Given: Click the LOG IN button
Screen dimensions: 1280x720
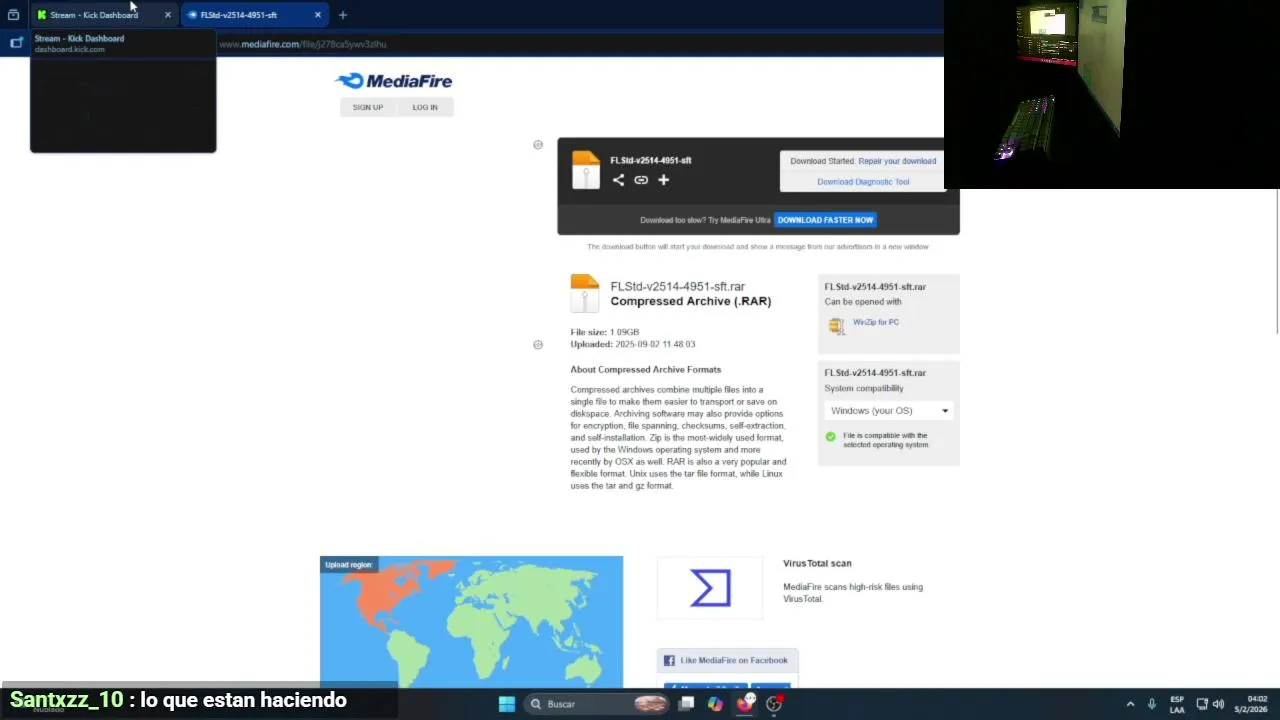Looking at the screenshot, I should (425, 107).
